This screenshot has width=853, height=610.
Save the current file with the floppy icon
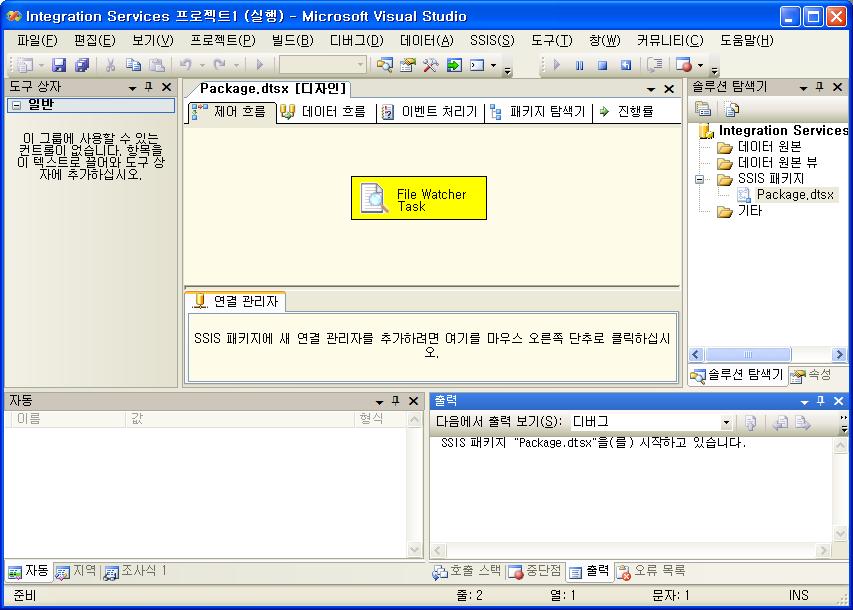pyautogui.click(x=59, y=65)
